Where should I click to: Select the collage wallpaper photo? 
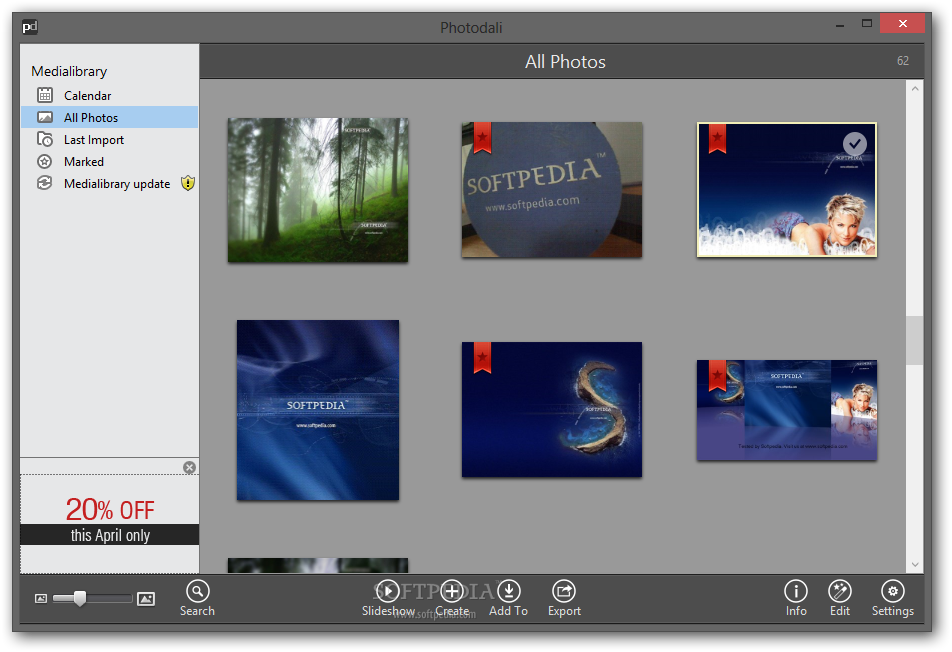[787, 410]
